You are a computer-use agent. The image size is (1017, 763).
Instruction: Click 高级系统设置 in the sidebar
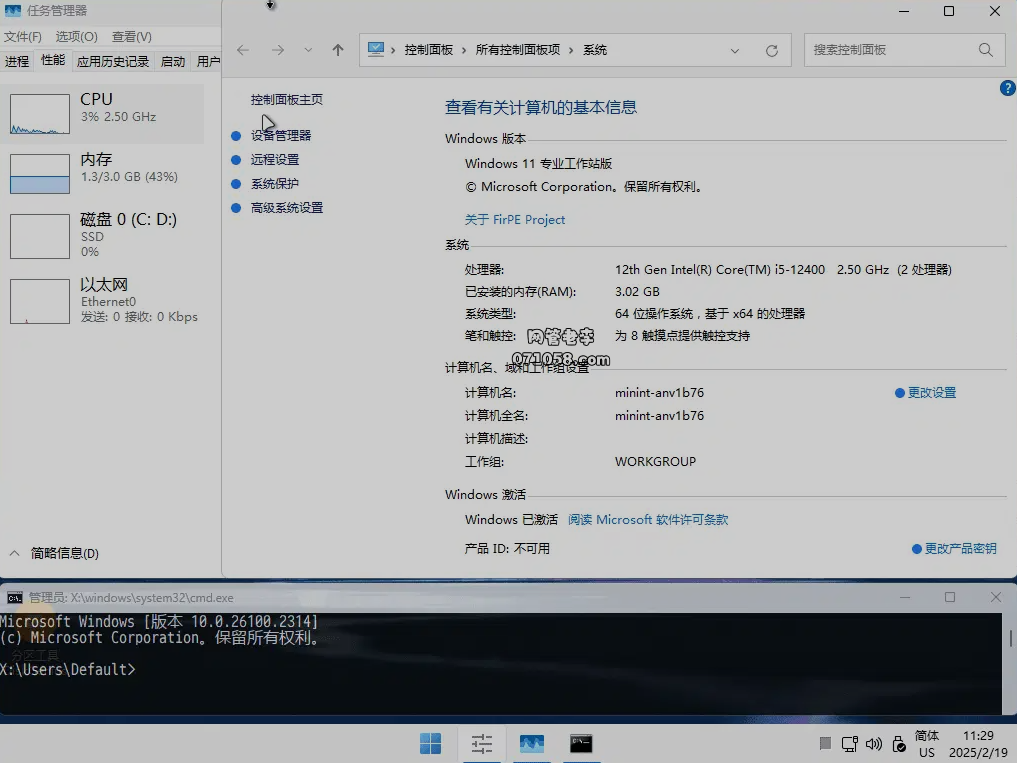pos(286,208)
